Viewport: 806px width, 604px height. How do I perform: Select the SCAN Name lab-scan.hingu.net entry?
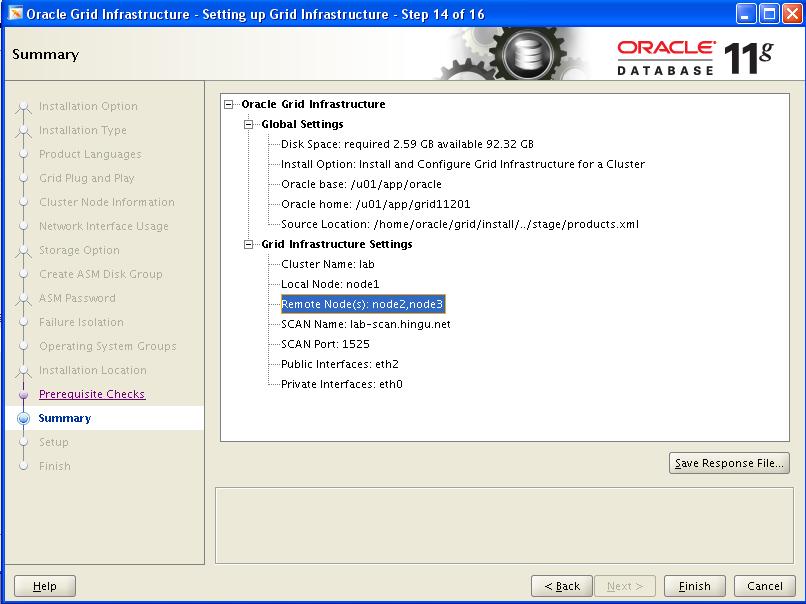pos(365,324)
